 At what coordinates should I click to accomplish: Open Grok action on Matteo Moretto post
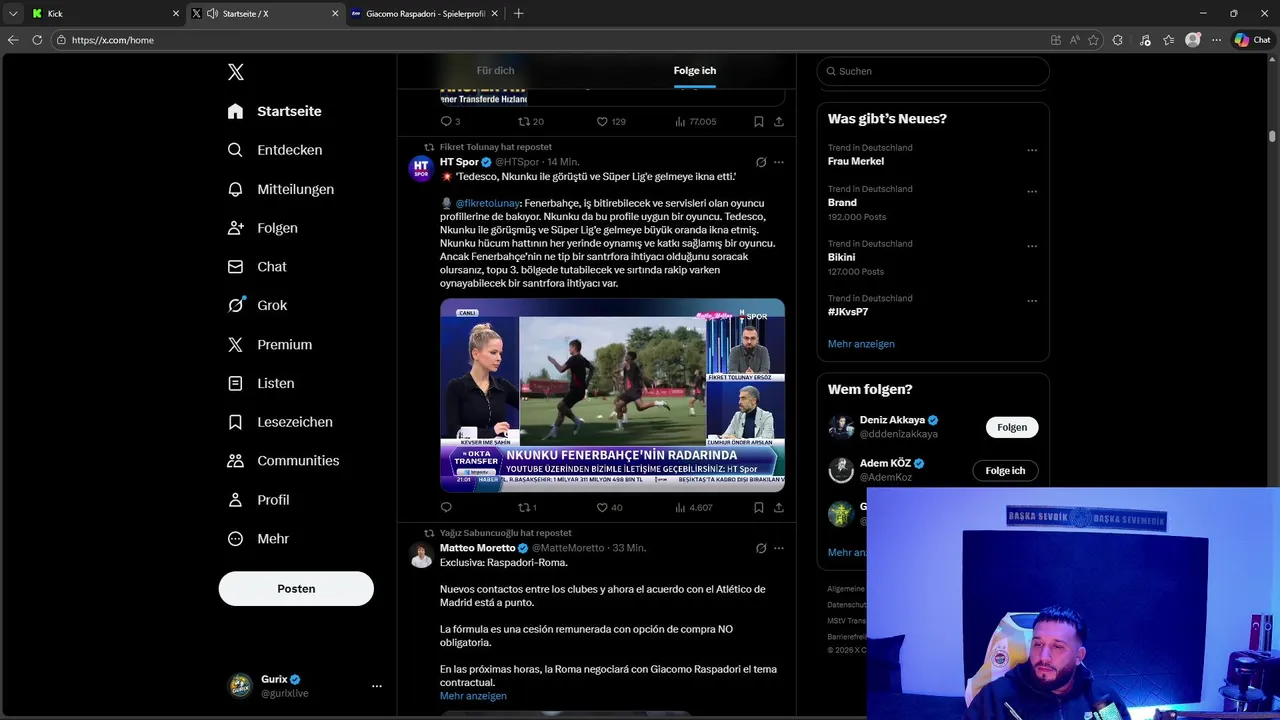pos(761,548)
